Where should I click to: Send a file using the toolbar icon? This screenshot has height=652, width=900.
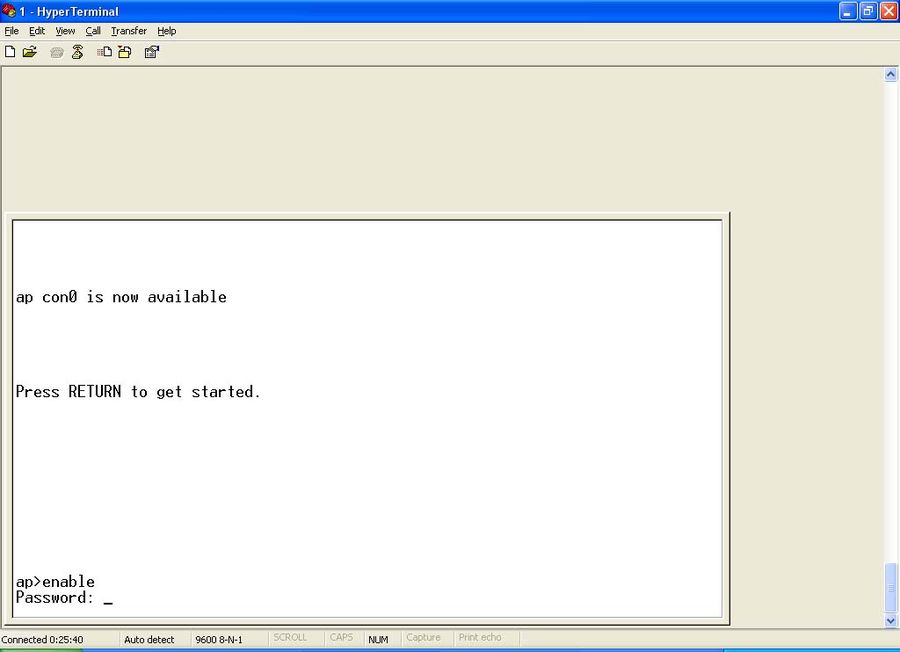104,51
